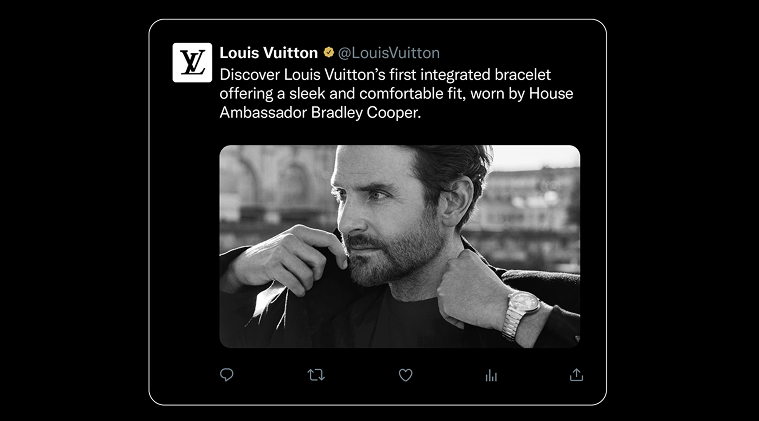The image size is (759, 421).
Task: Retweet the Louis Vuitton post
Action: [x=316, y=375]
